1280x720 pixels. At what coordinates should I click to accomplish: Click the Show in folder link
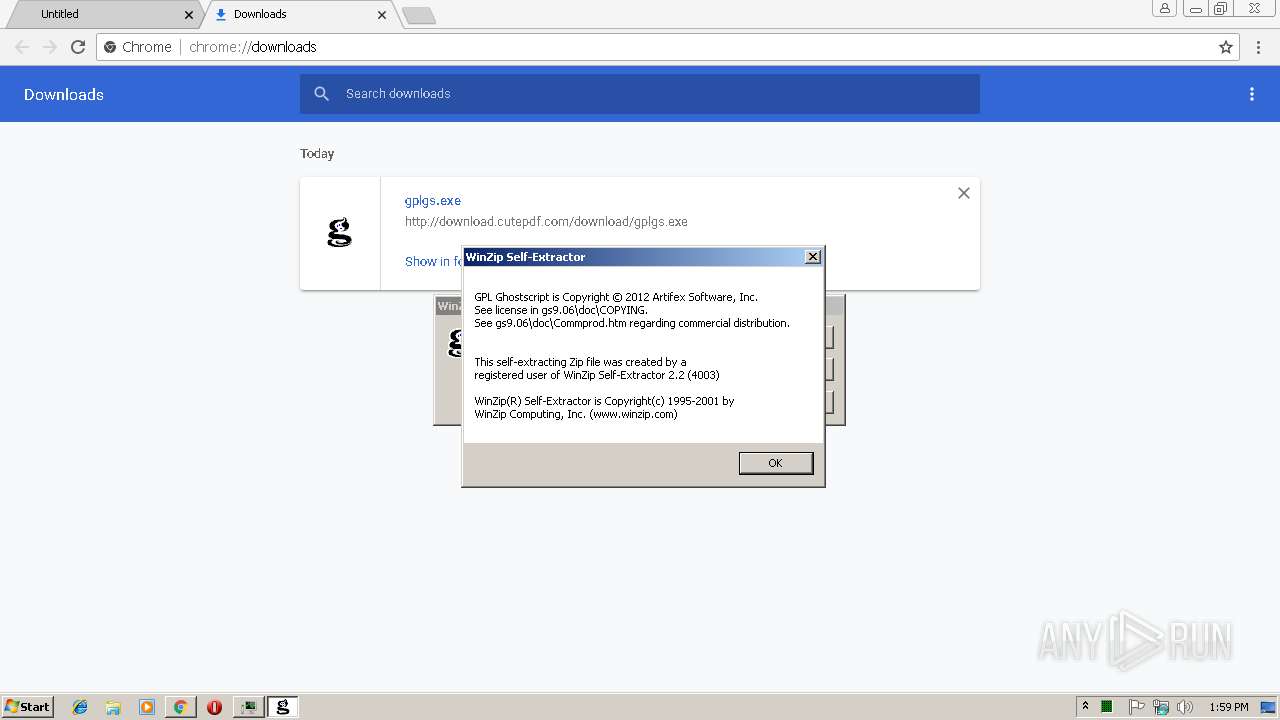pyautogui.click(x=434, y=261)
